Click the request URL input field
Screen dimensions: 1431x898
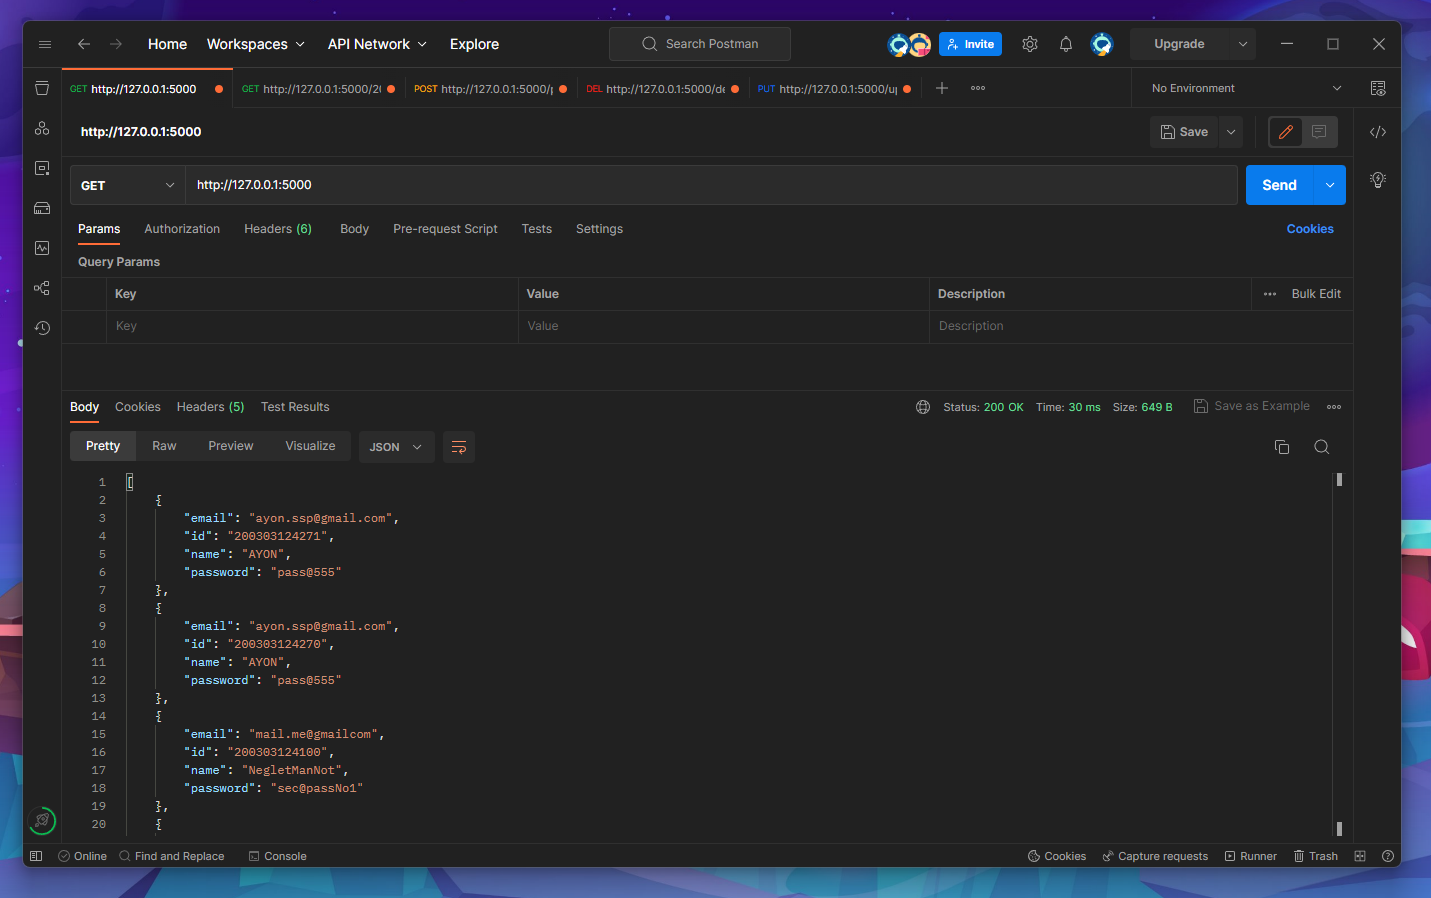pos(711,185)
